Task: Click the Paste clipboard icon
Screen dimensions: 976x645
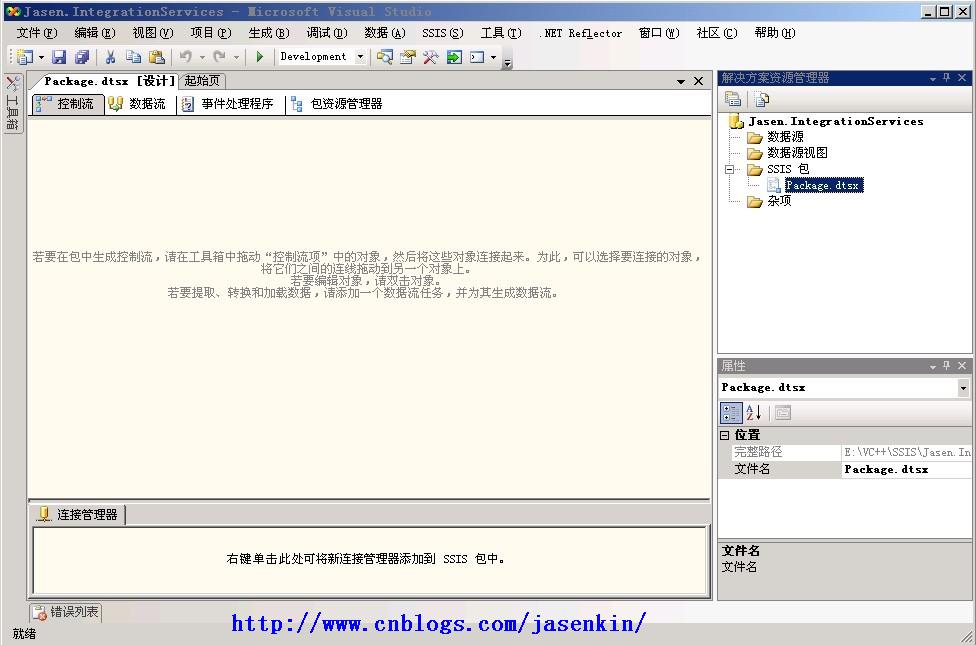Action: [157, 57]
